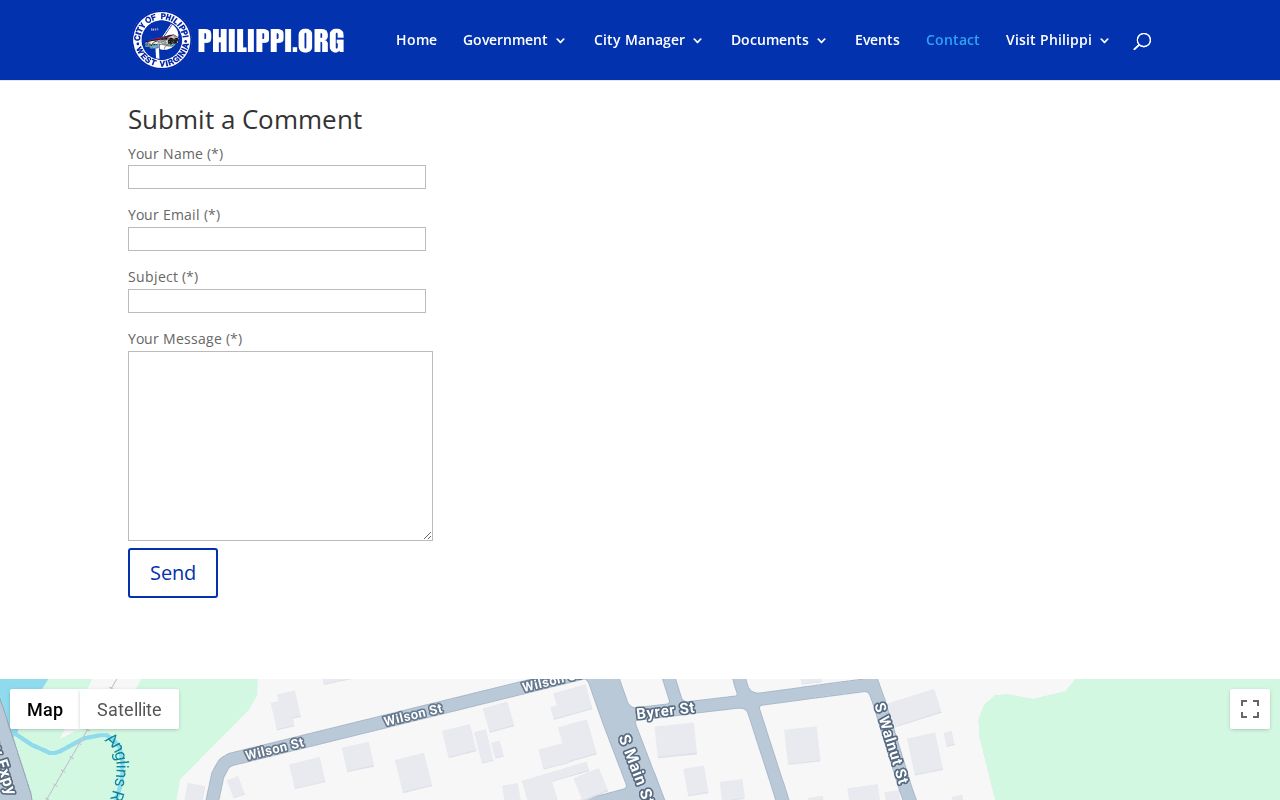
Task: Click the 'Subject (*)' label
Action: tap(163, 277)
